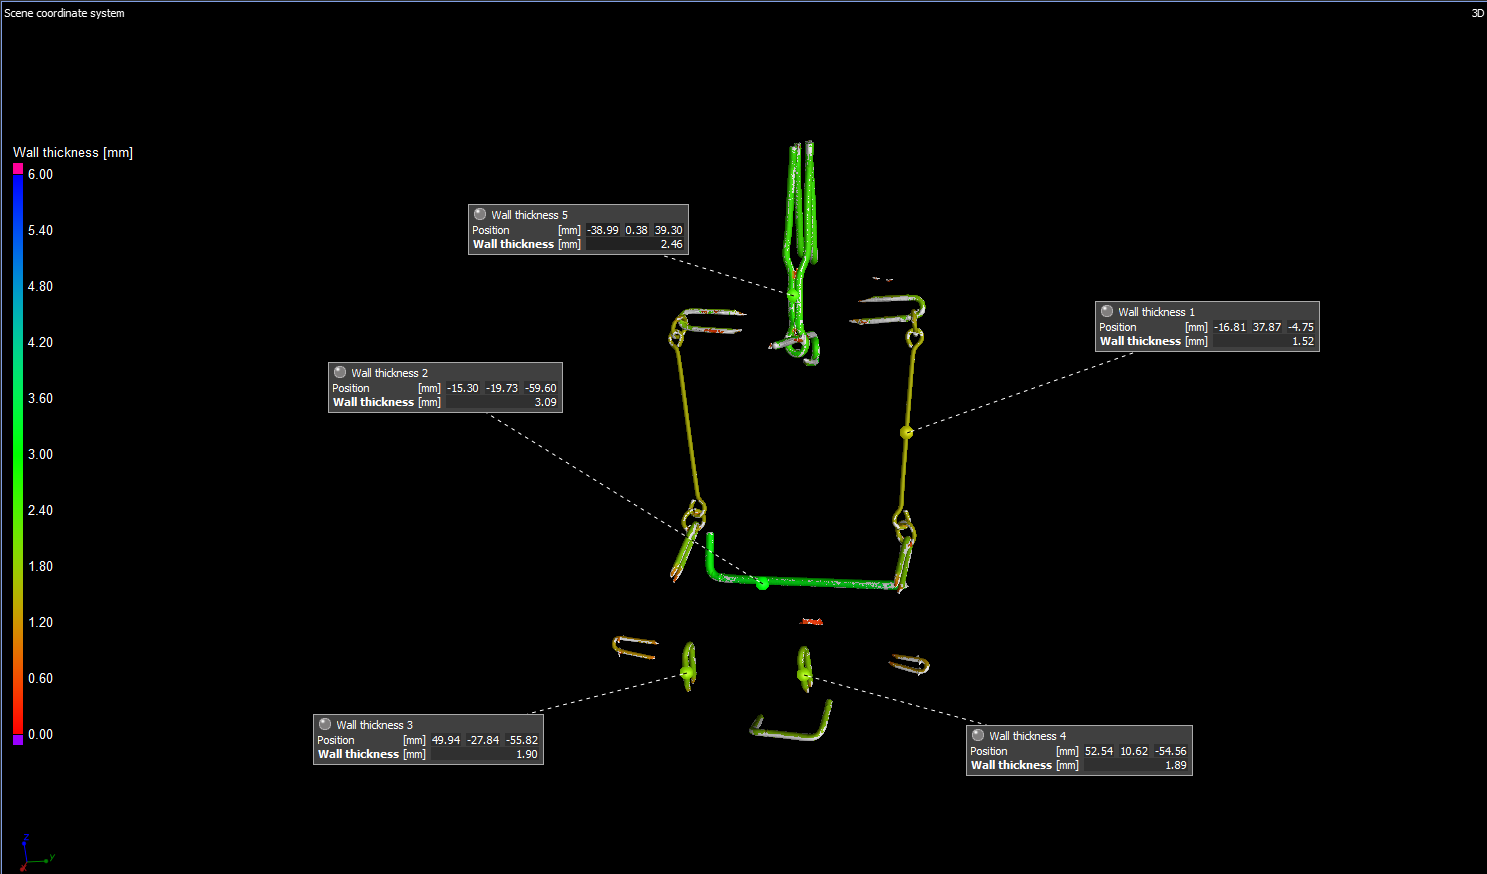
Task: Click the sphere icon in Wall thickness 5 annotation
Action: click(x=480, y=215)
